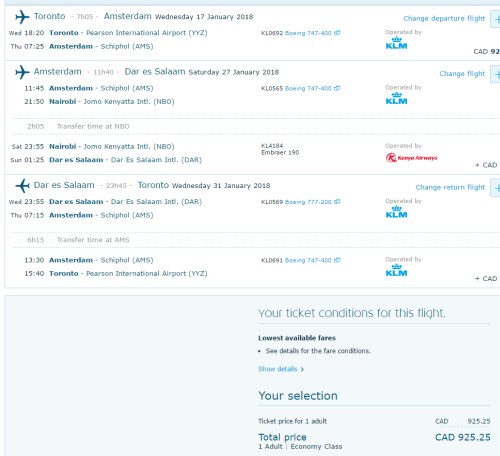Viewport: 500px width, 456px height.
Task: Click the KLM logo for flight KL0691
Action: point(396,270)
